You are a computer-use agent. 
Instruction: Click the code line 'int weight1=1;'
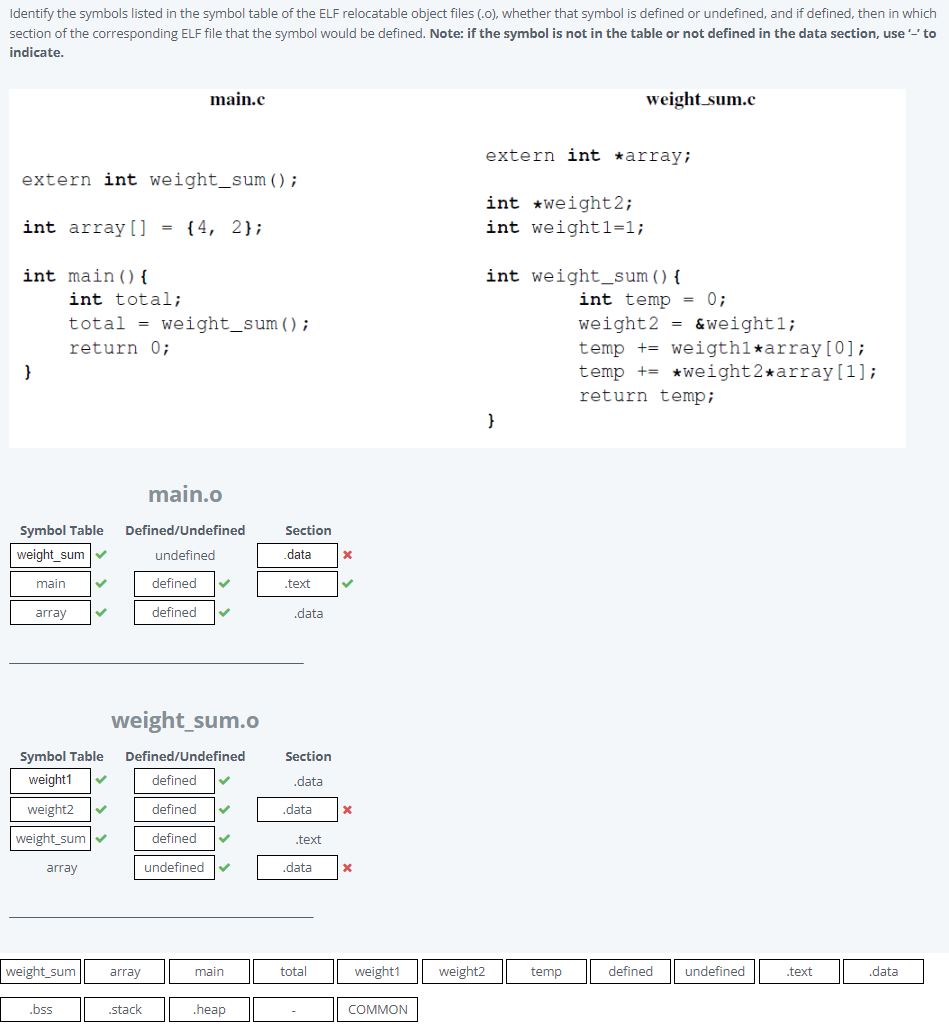565,228
